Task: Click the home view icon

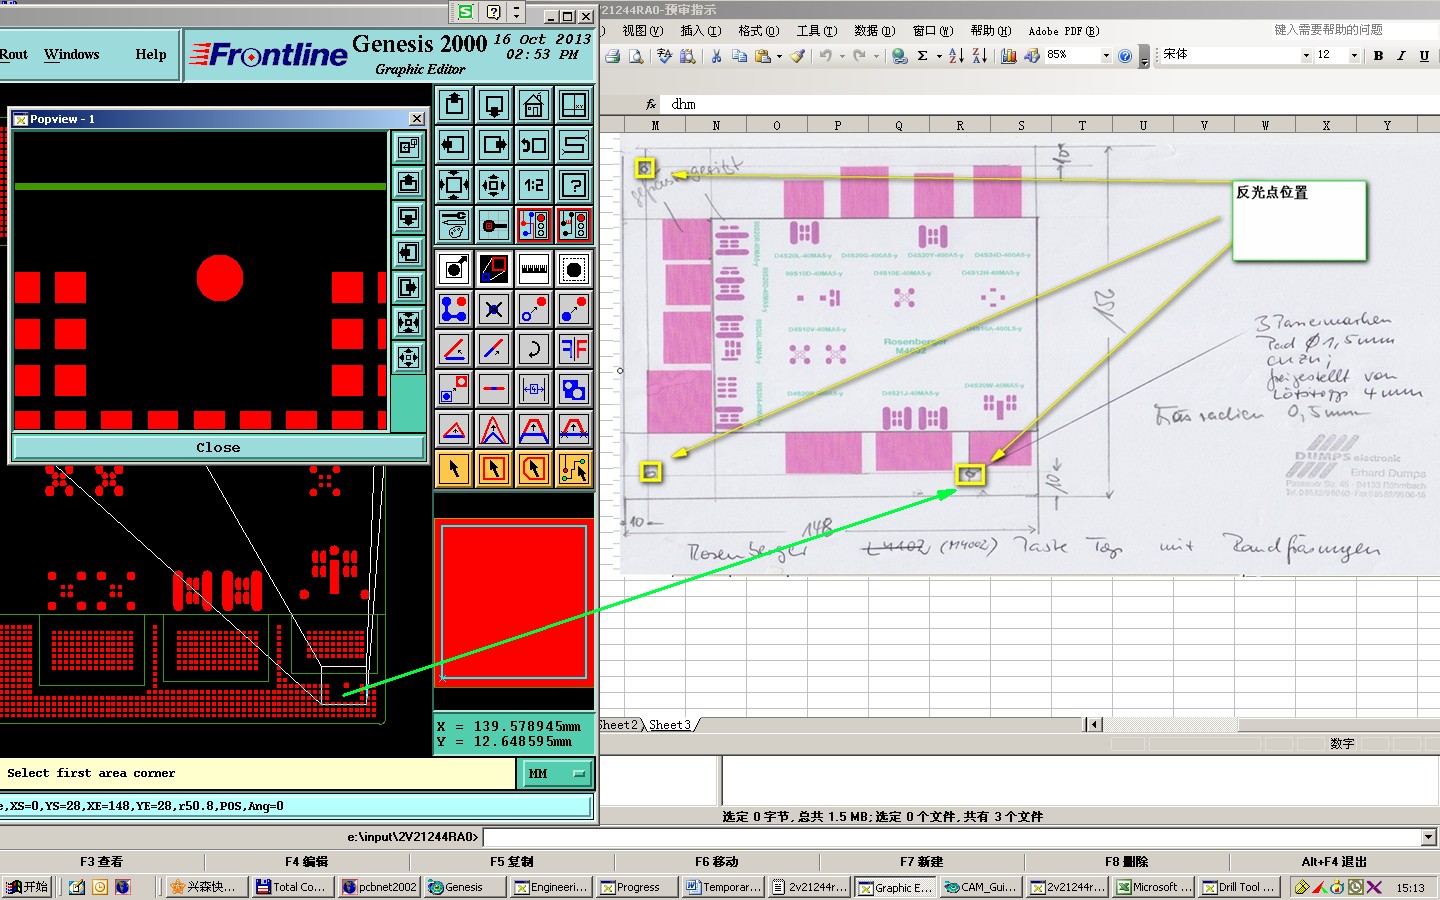Action: tap(534, 105)
